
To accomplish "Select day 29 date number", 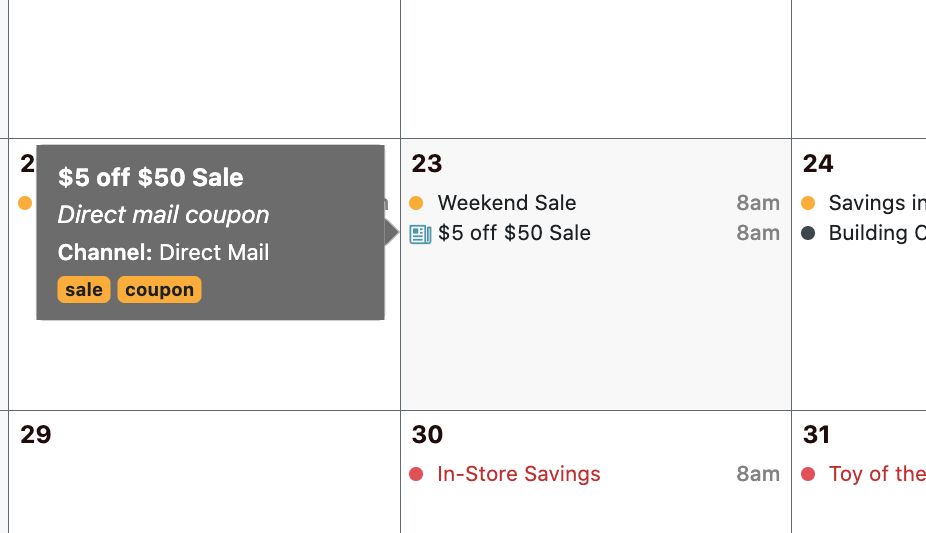I will tap(35, 434).
